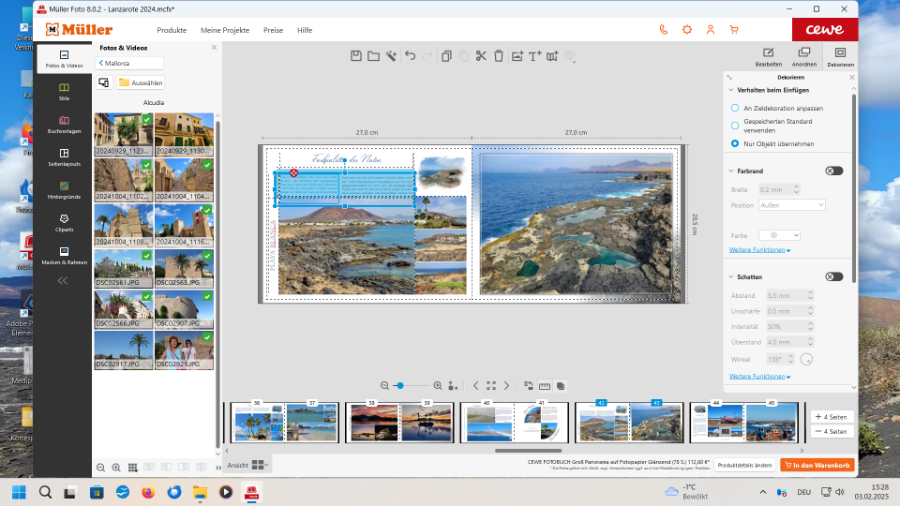The image size is (900, 506).
Task: Toggle the Farbrand switch on
Action: (833, 171)
